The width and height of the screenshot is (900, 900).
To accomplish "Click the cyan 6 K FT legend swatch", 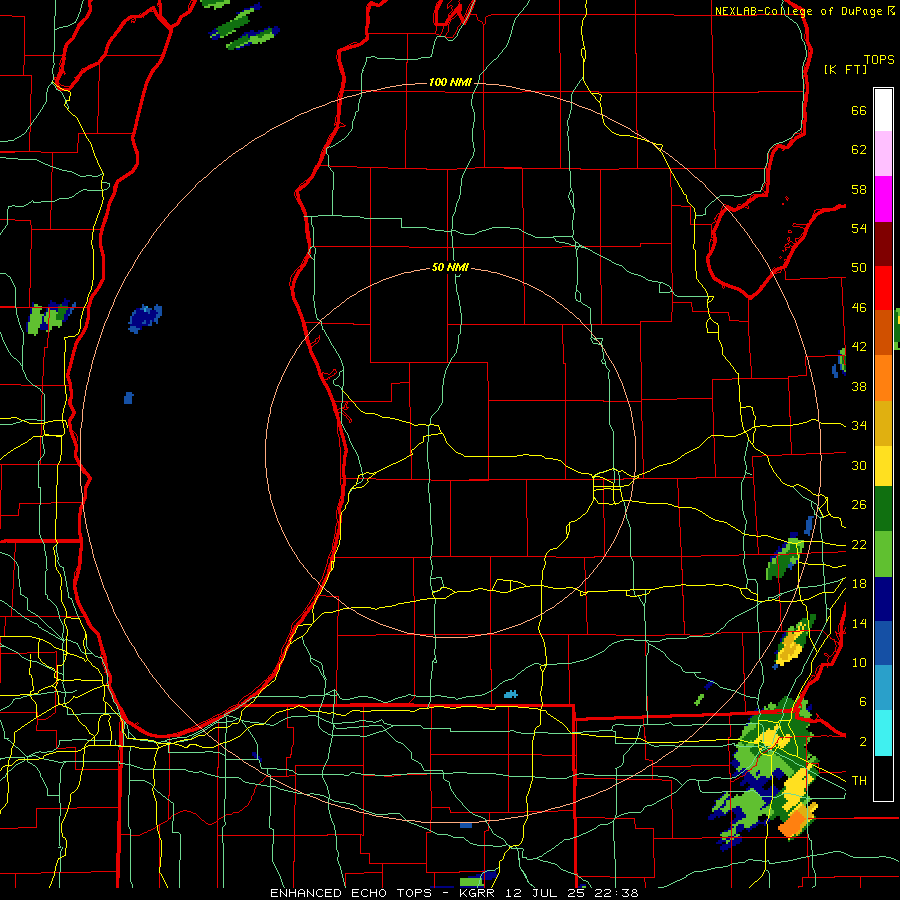I will (x=883, y=733).
